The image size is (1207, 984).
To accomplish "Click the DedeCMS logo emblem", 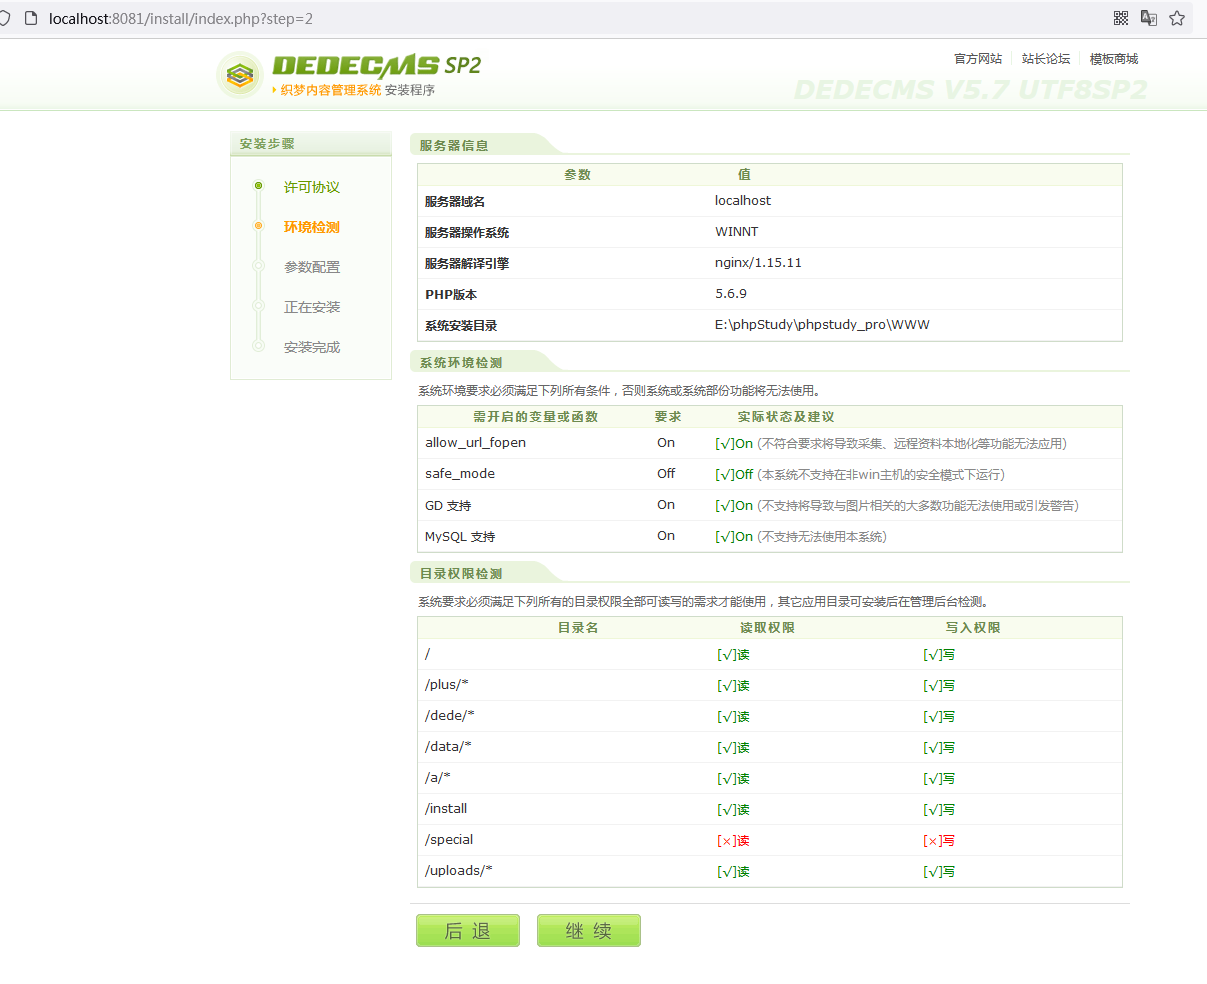I will pos(240,75).
